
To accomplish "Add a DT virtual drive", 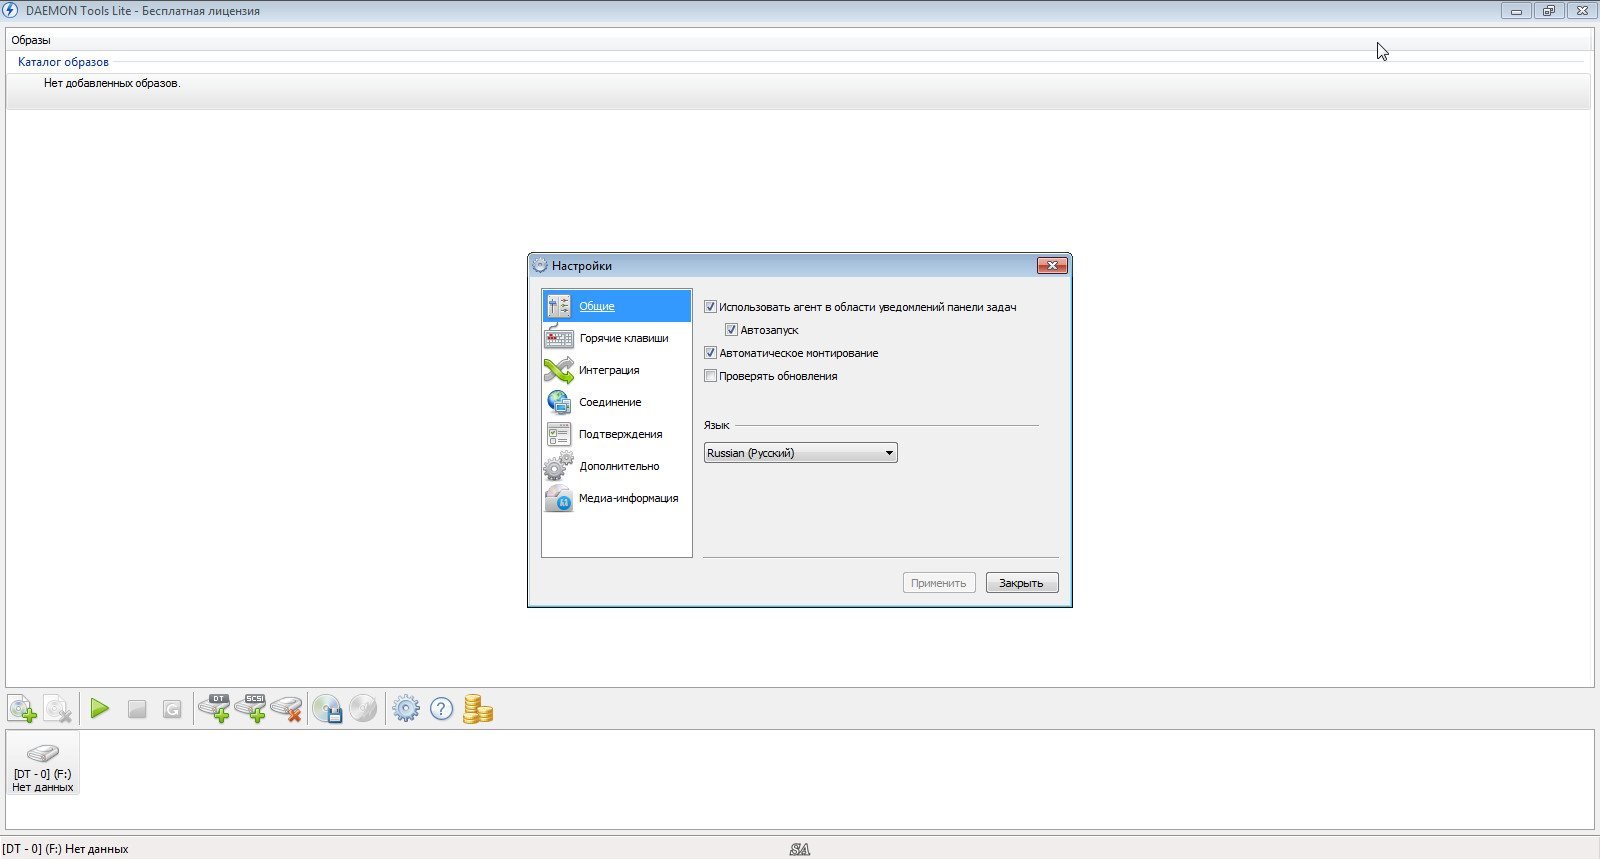I will coord(214,709).
